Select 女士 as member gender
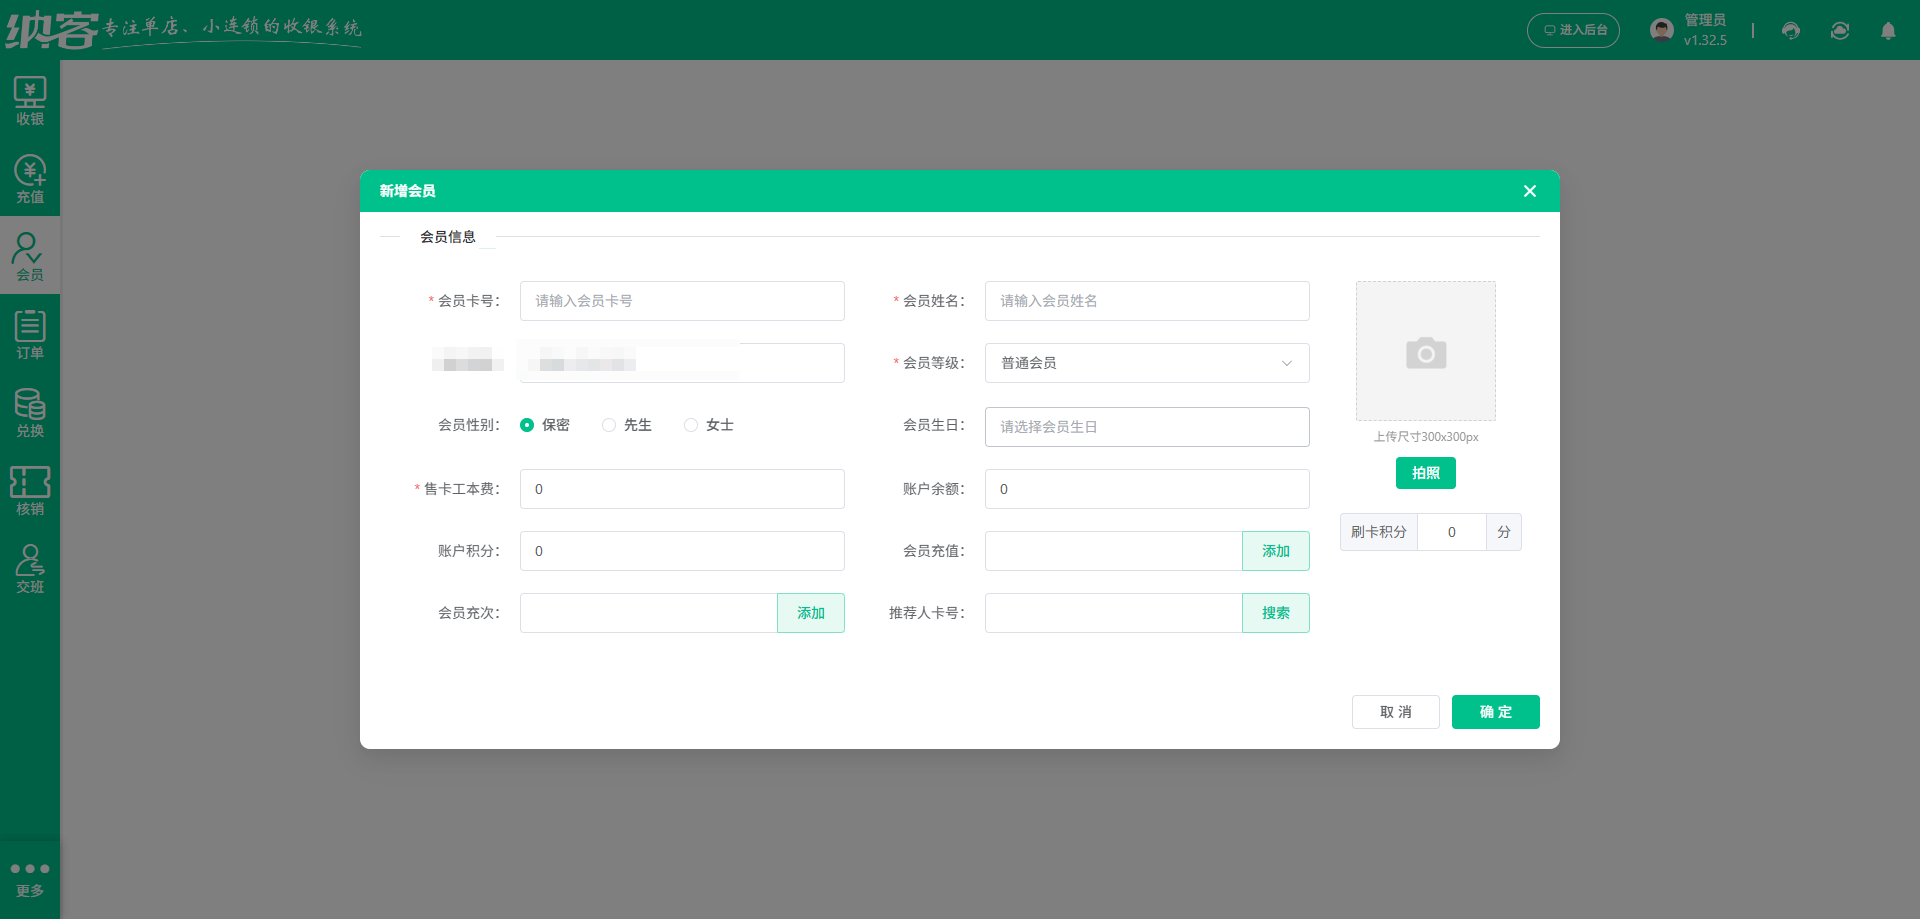 click(690, 425)
